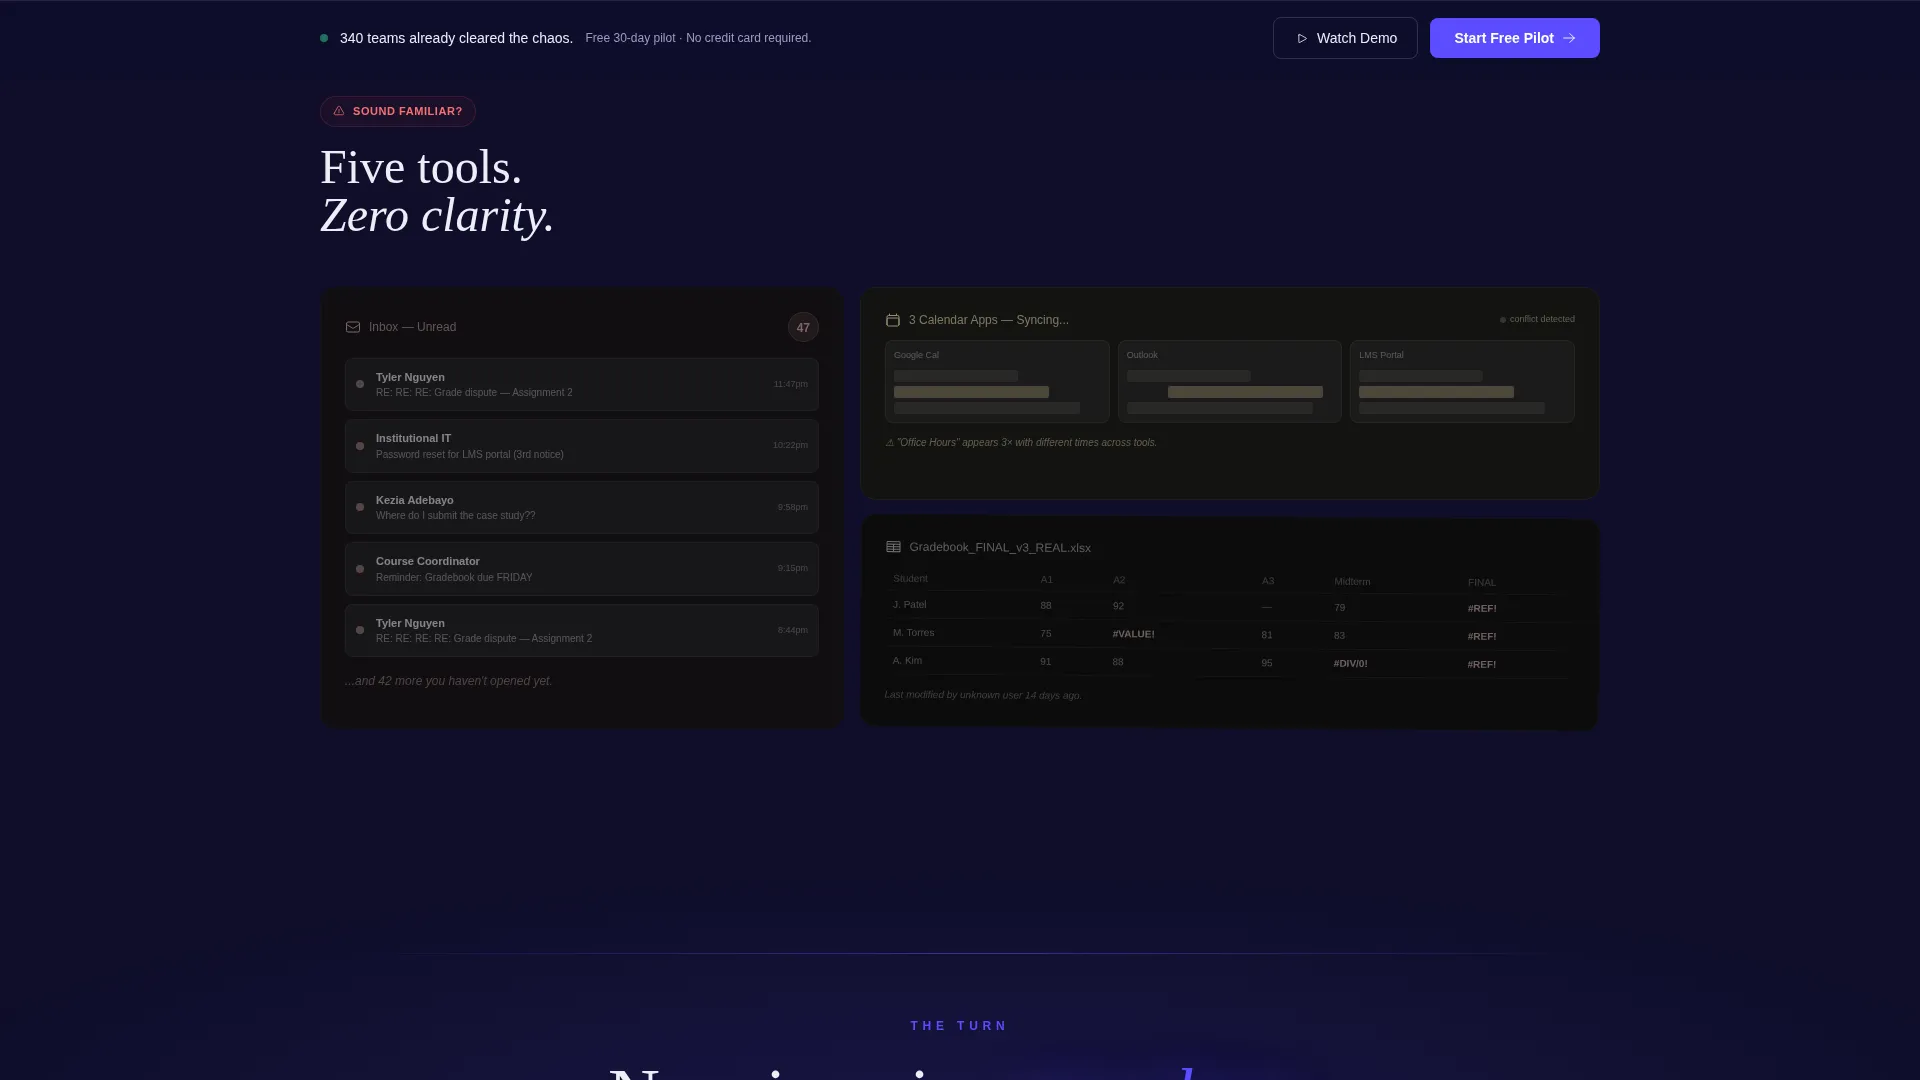Click Start Free Pilot button
Viewport: 1920px width, 1080px height.
(1514, 38)
